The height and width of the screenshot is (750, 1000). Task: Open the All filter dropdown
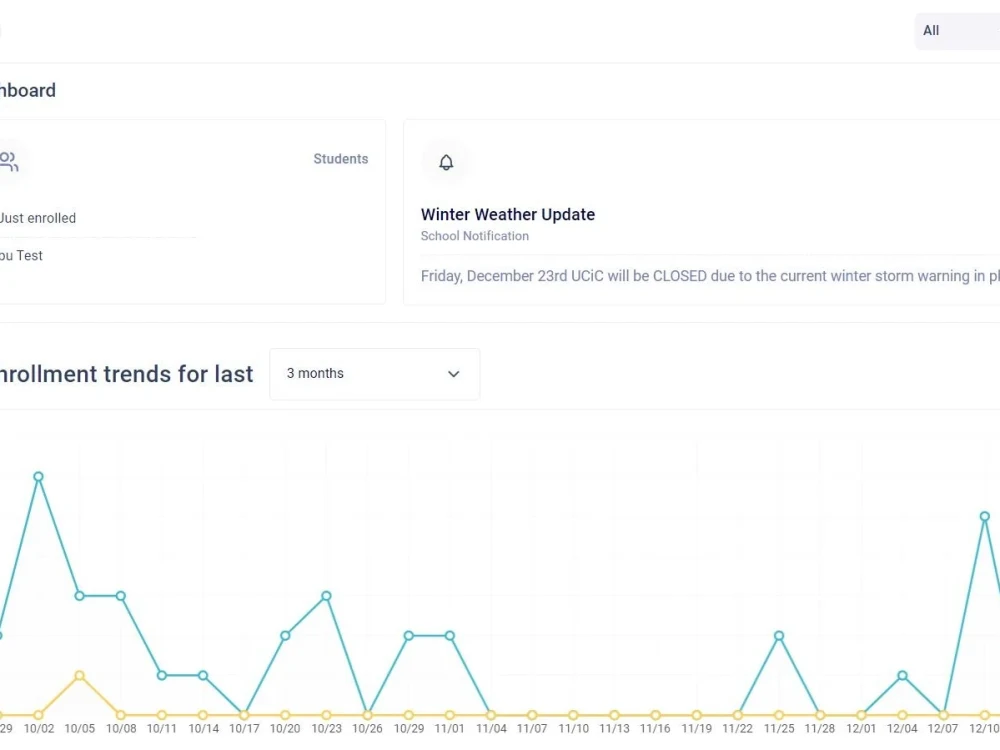tap(957, 31)
